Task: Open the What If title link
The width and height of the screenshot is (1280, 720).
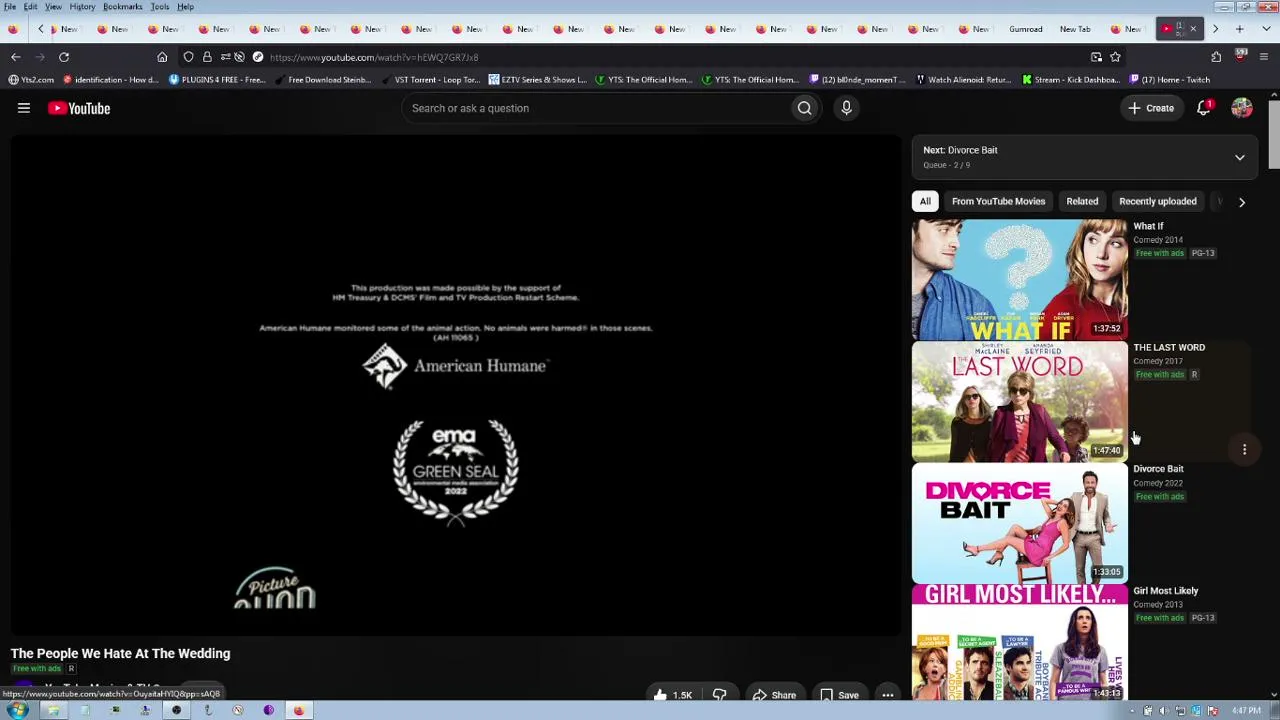Action: click(1148, 227)
